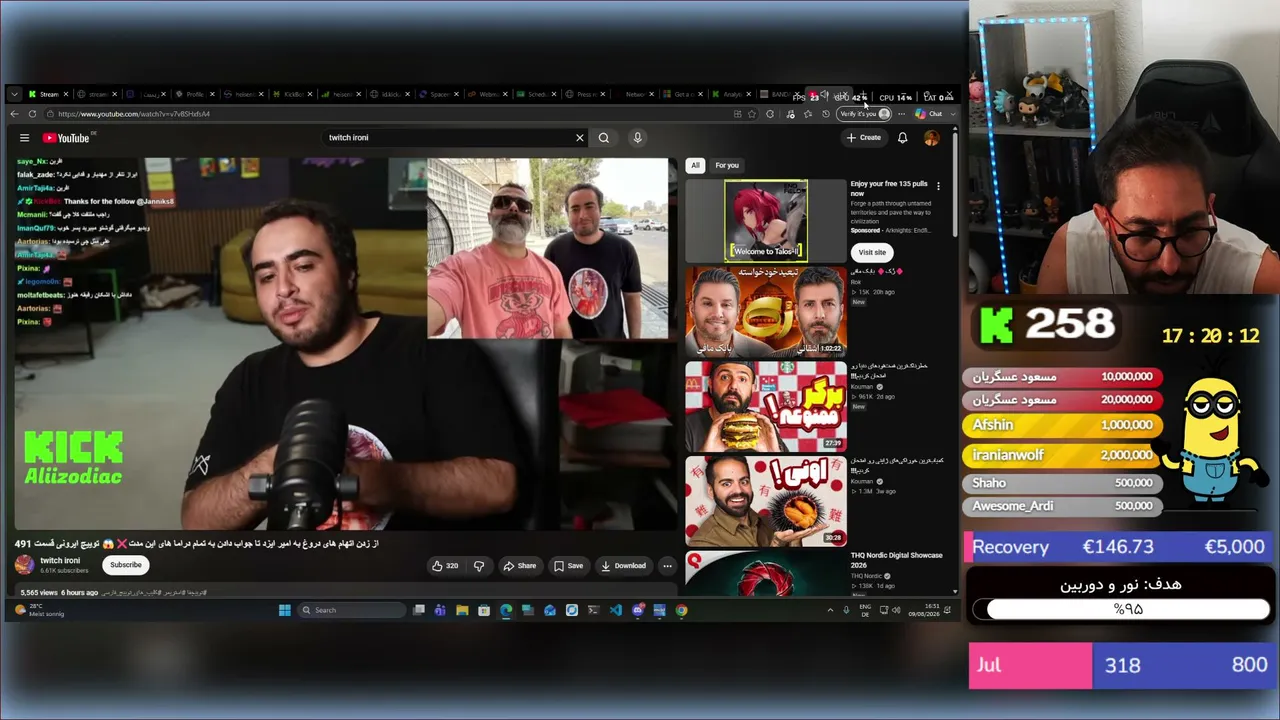The height and width of the screenshot is (720, 1280).
Task: Open Visual Studio Code from the taskbar
Action: click(615, 610)
